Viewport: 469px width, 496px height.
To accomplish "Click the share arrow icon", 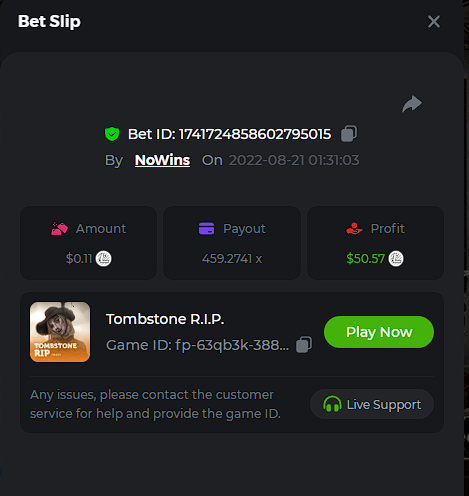I will tap(412, 104).
